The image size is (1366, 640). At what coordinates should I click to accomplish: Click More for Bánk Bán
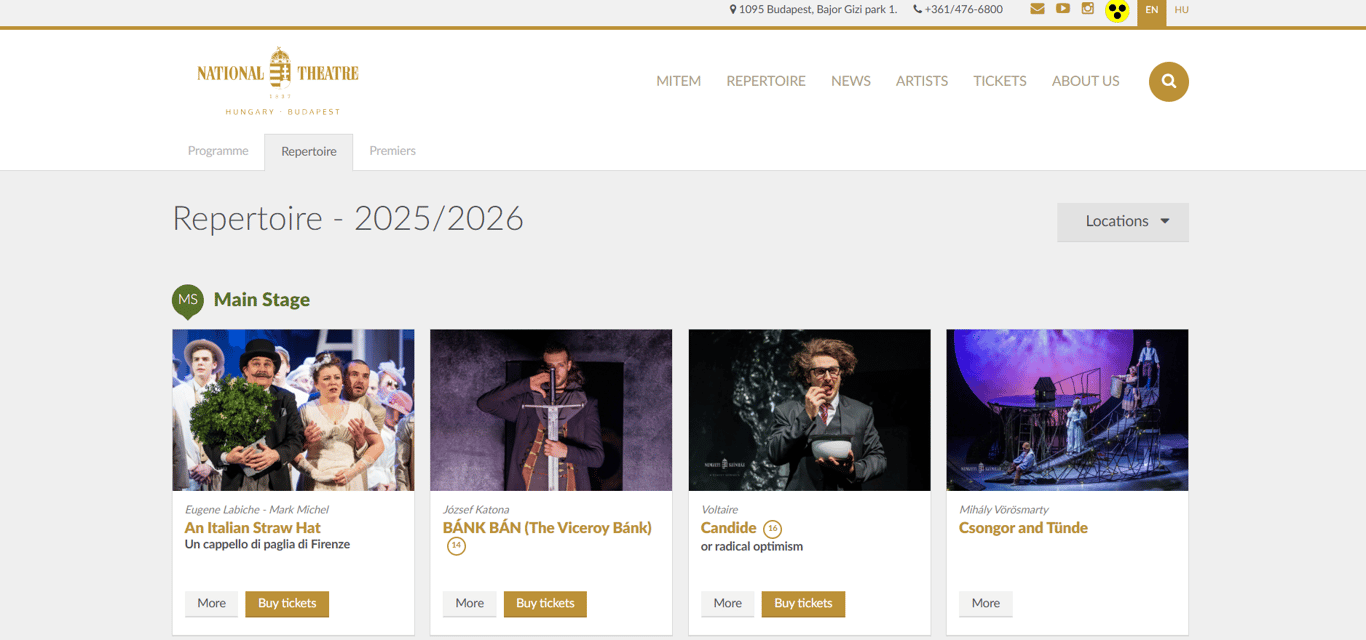coord(469,604)
